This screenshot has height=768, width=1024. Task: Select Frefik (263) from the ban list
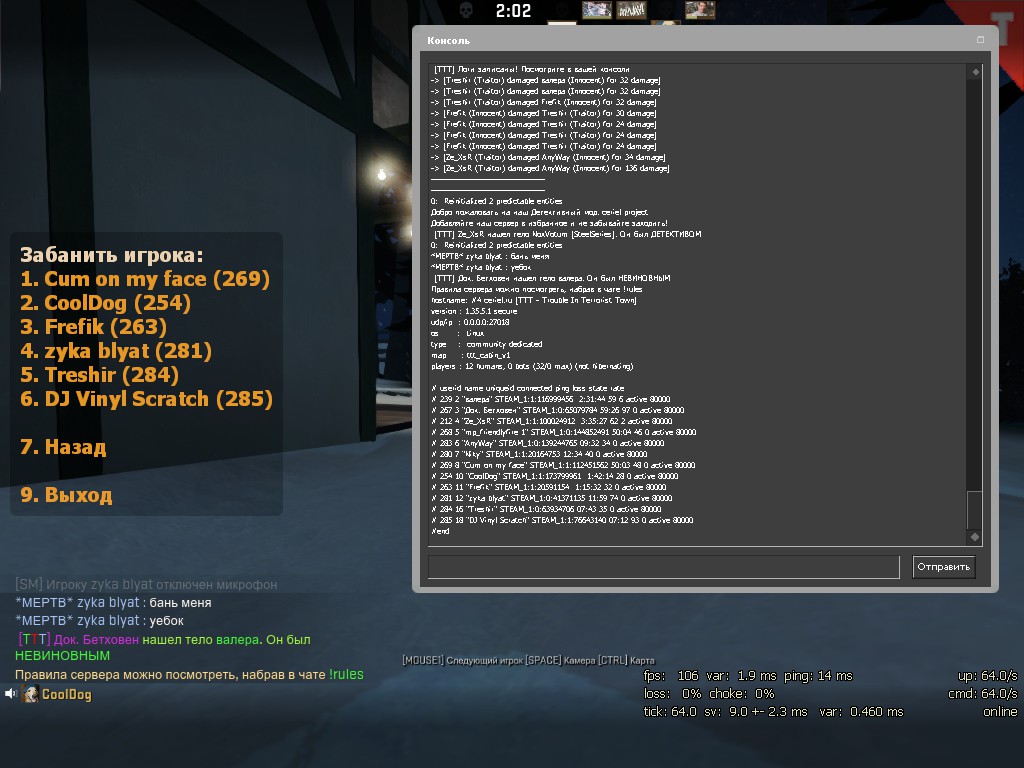[93, 327]
